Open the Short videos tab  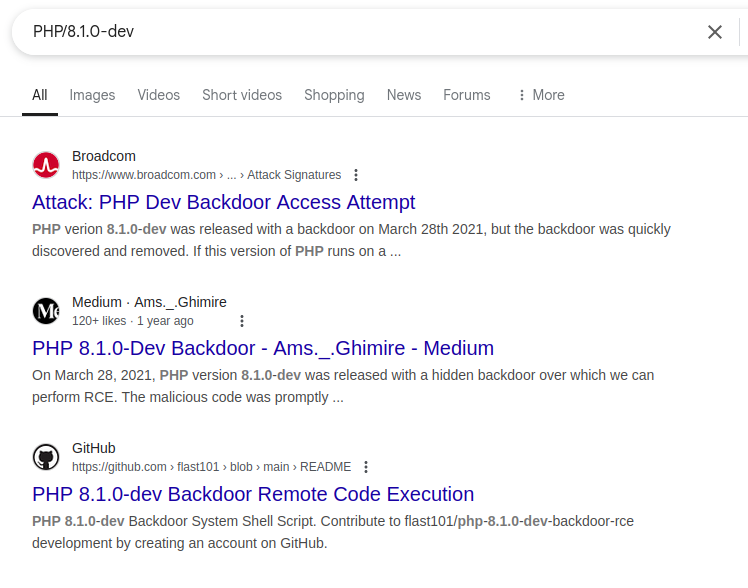(242, 95)
